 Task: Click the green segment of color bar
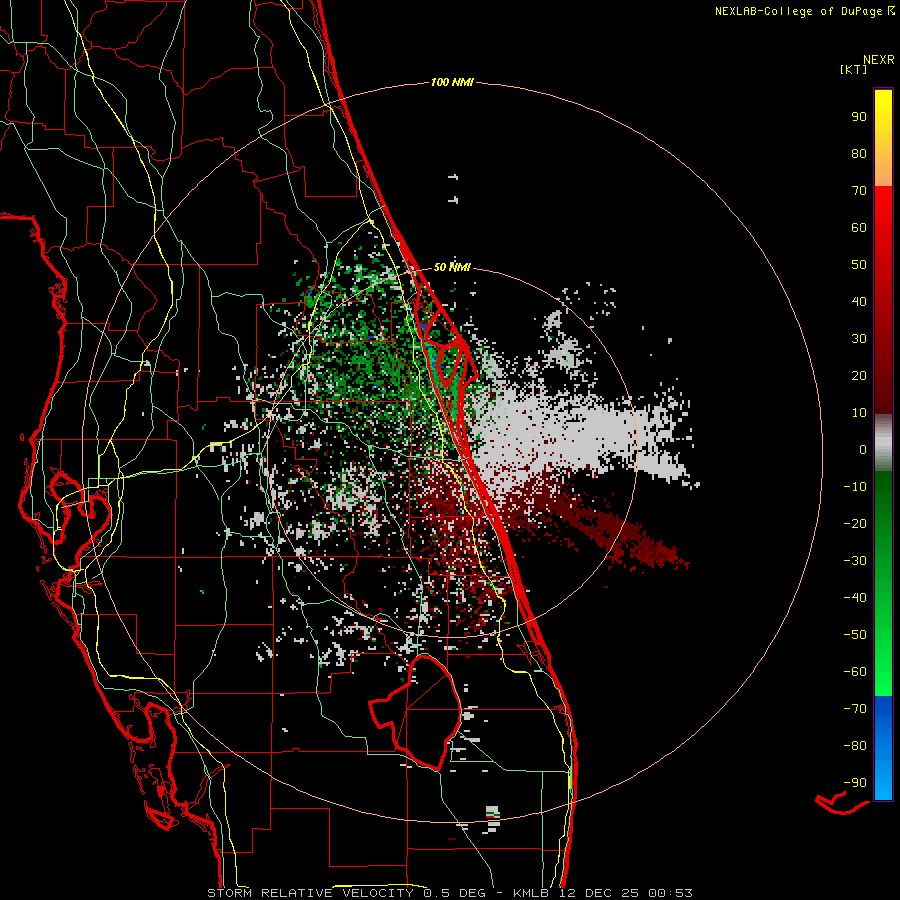883,583
